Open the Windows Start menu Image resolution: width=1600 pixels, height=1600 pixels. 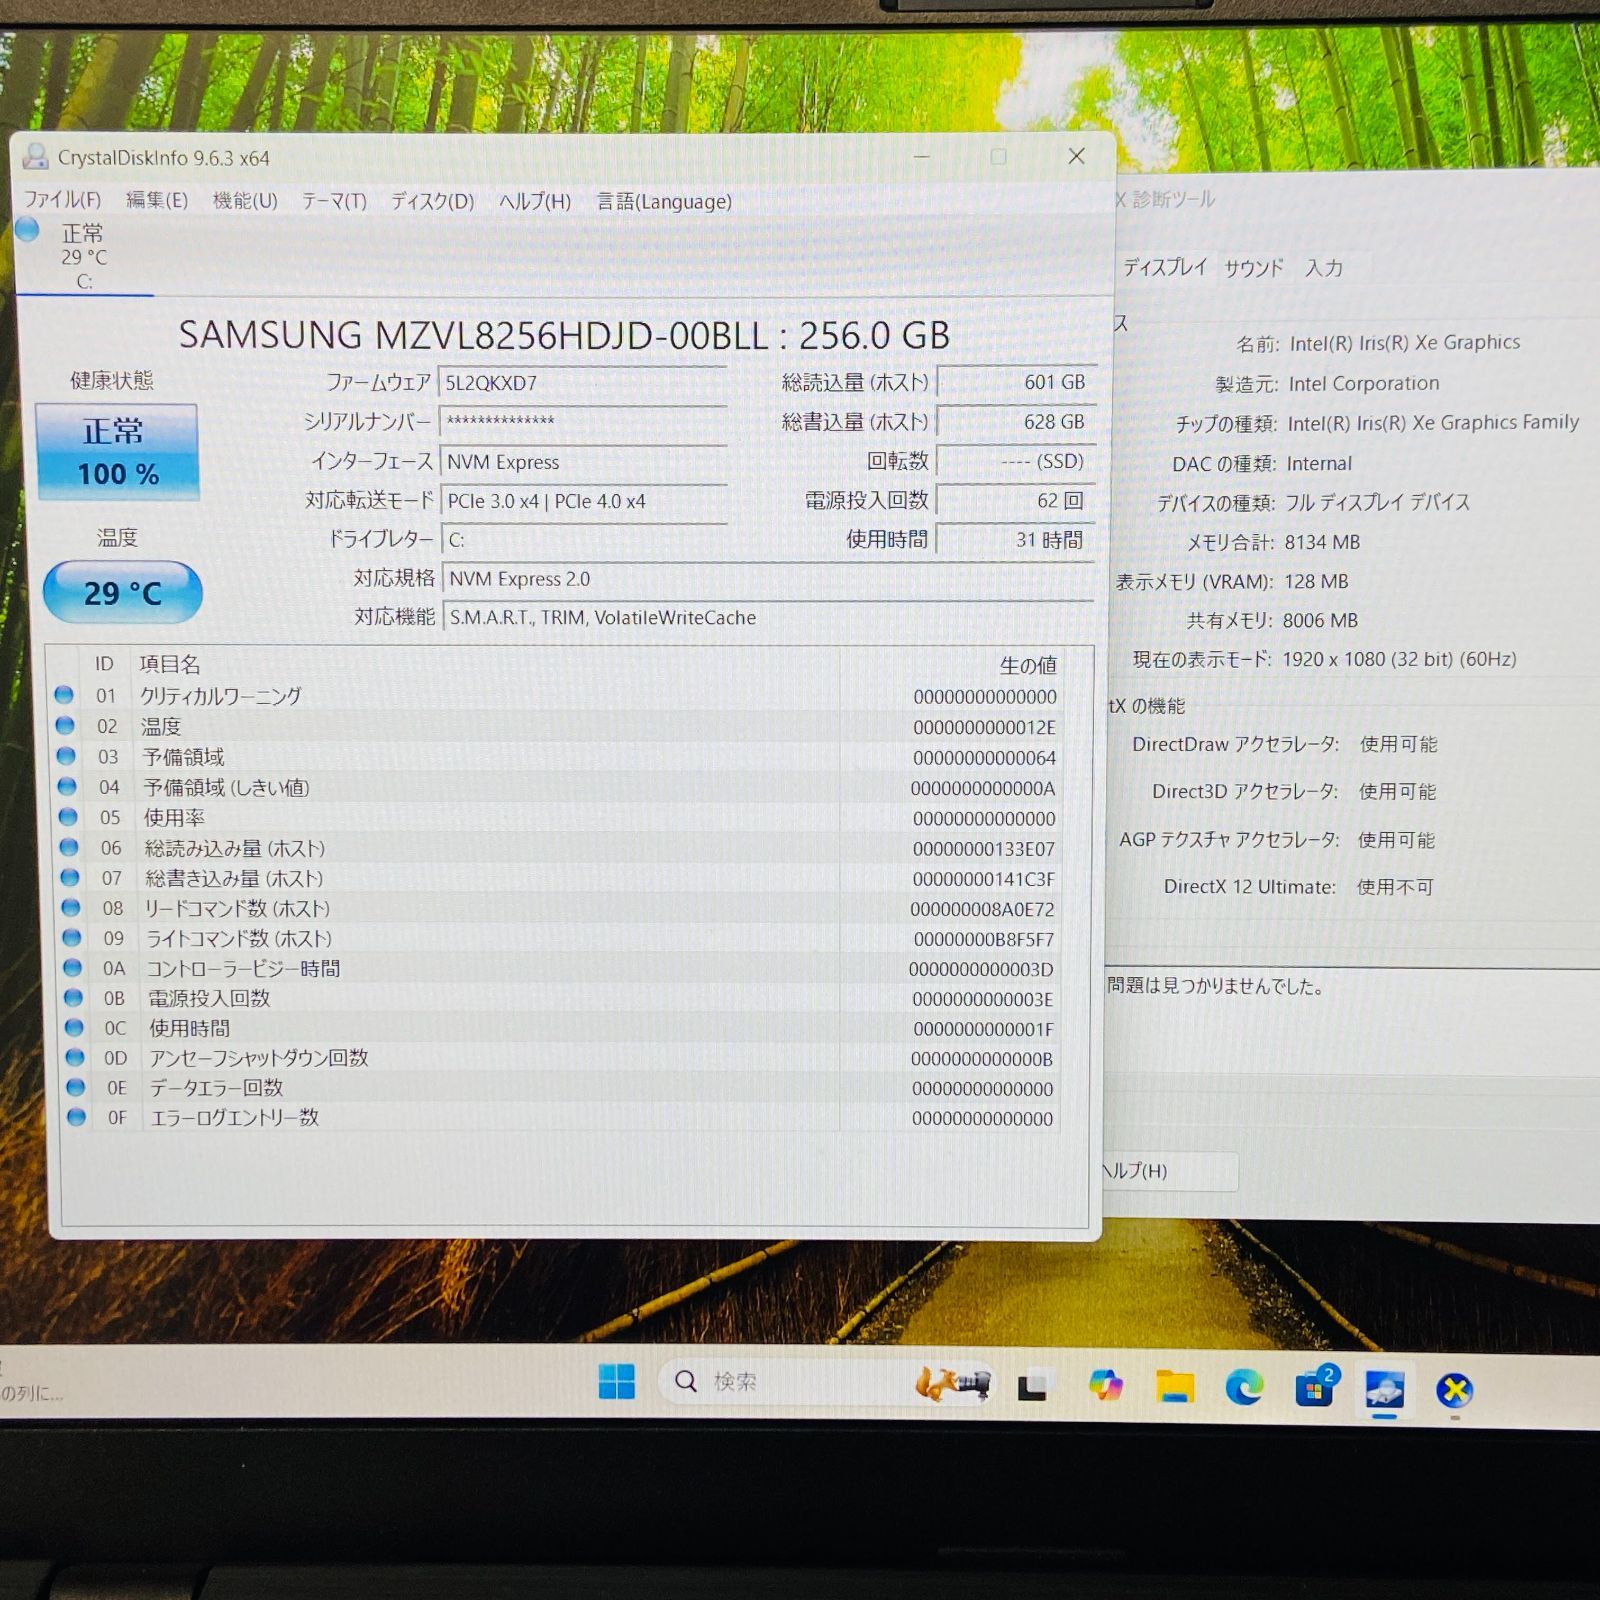point(616,1382)
